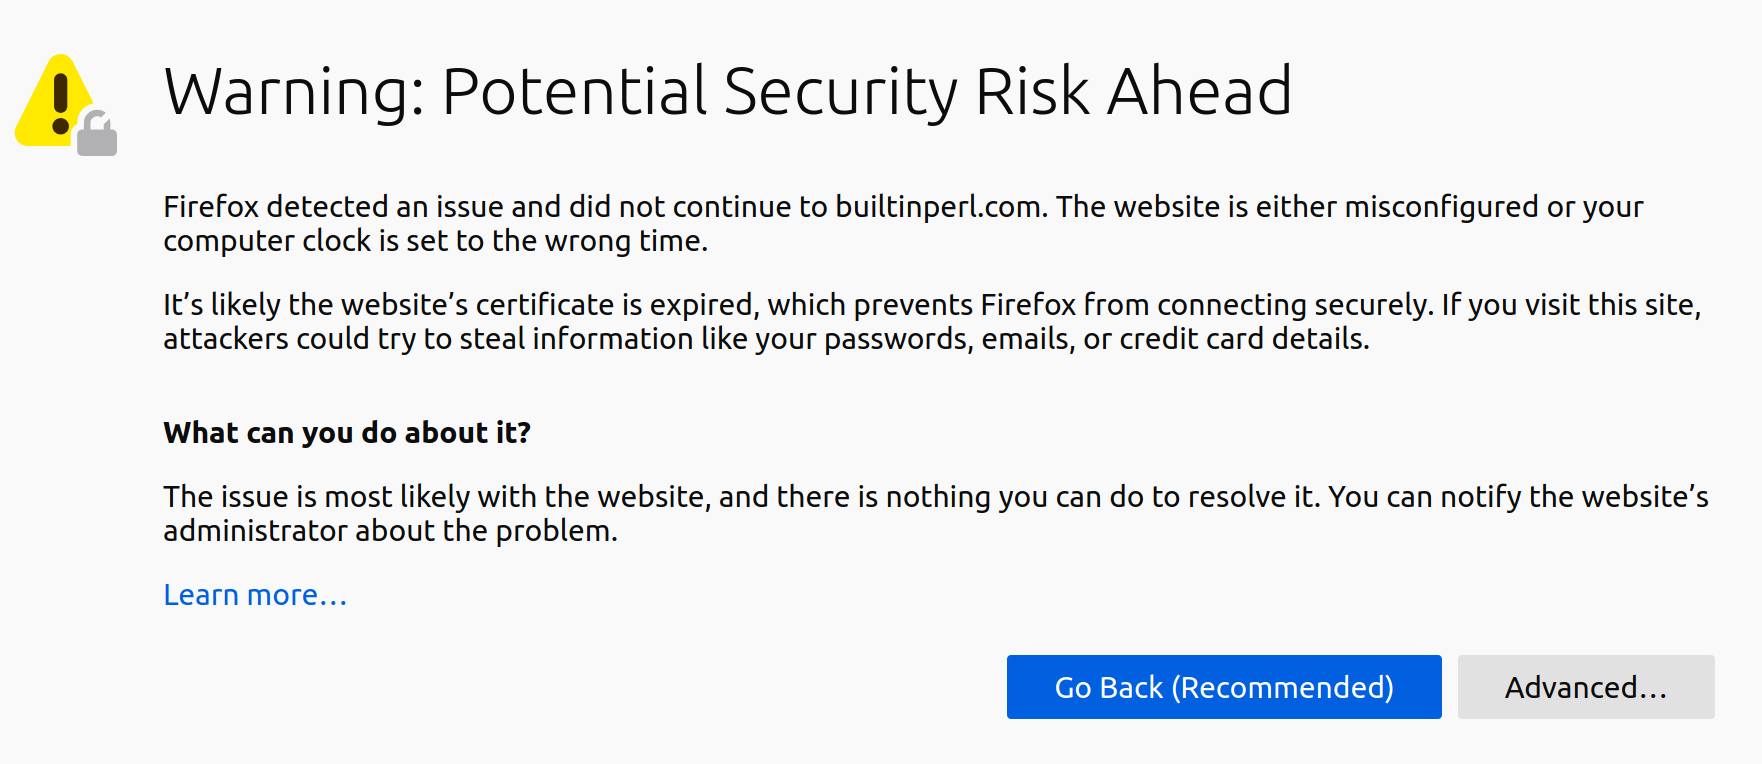Follow the Learn more… link

click(255, 595)
